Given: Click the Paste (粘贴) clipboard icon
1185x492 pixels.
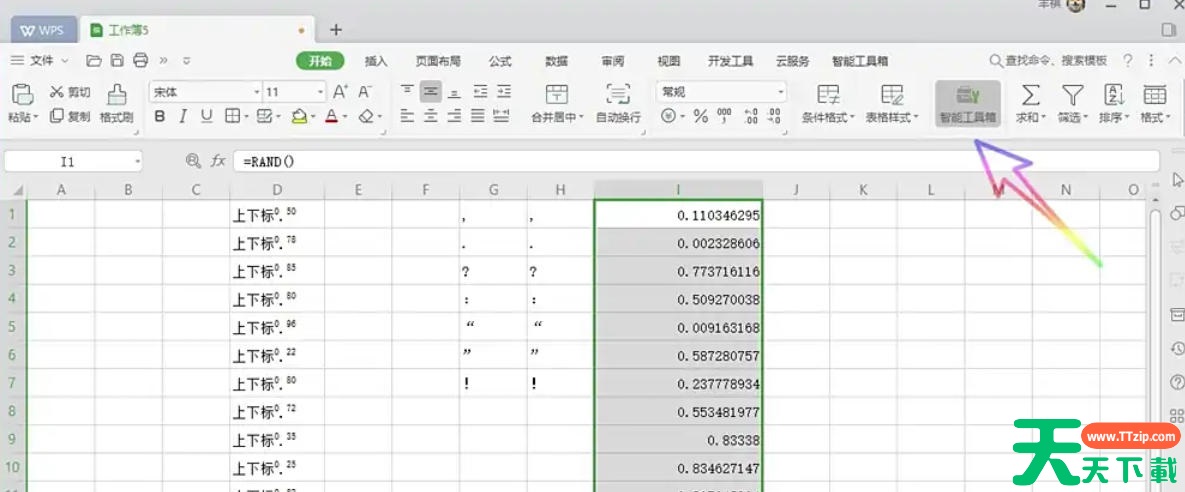Looking at the screenshot, I should click(x=23, y=94).
